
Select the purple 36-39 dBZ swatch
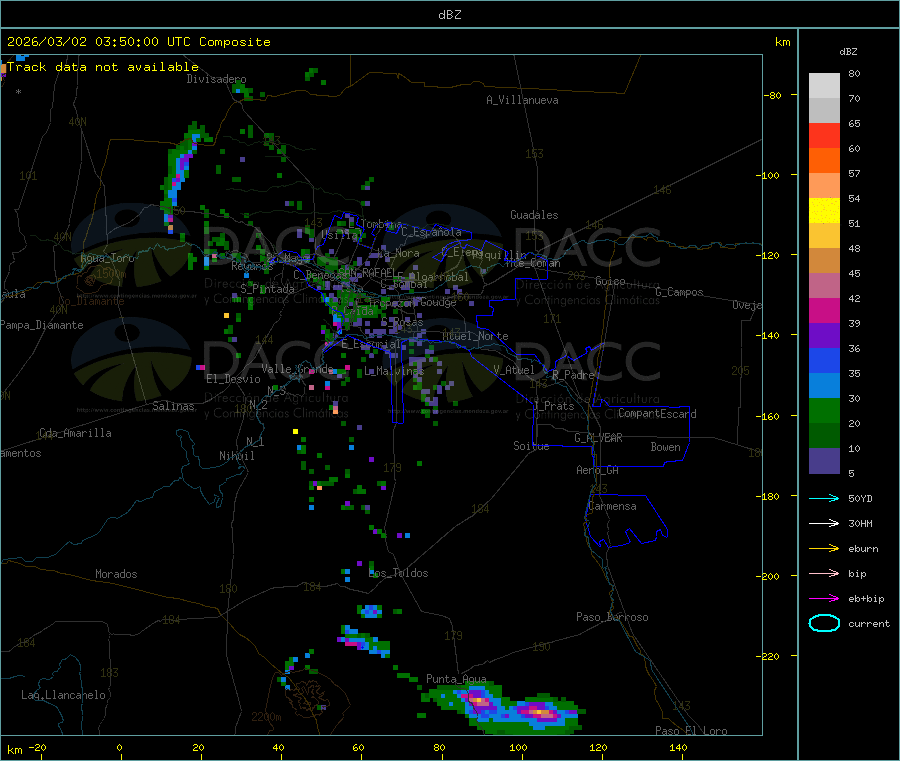pos(824,336)
